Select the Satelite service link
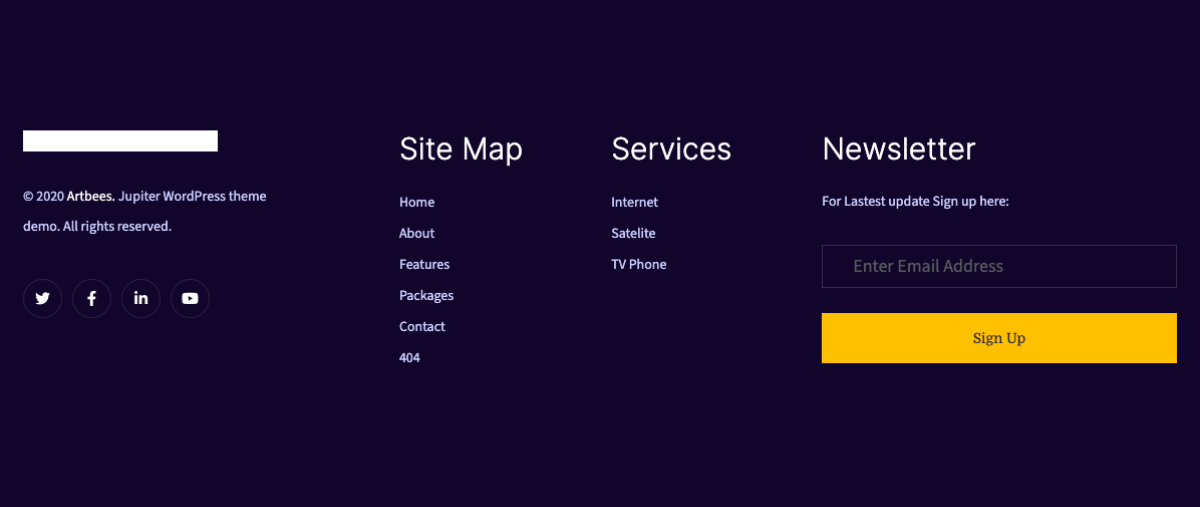The height and width of the screenshot is (507, 1200). [633, 233]
